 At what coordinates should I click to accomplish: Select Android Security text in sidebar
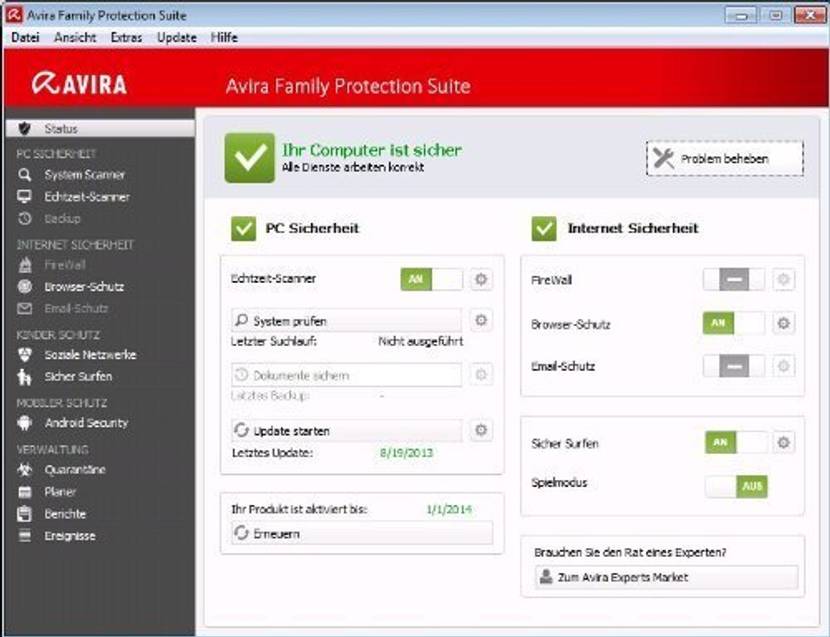click(87, 423)
